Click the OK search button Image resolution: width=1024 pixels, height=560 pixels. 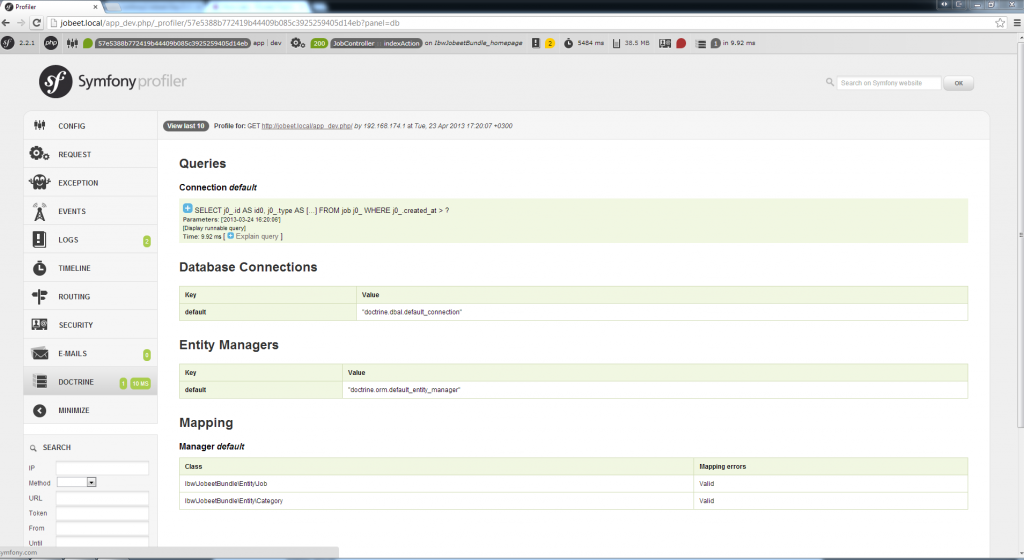click(x=958, y=83)
